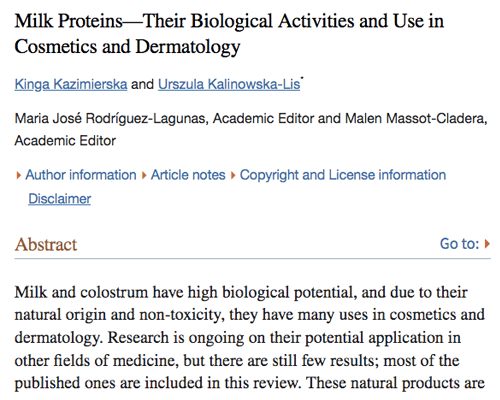Viewport: 500px width, 400px height.
Task: Click the triangle icon before Author information
Action: 19,175
